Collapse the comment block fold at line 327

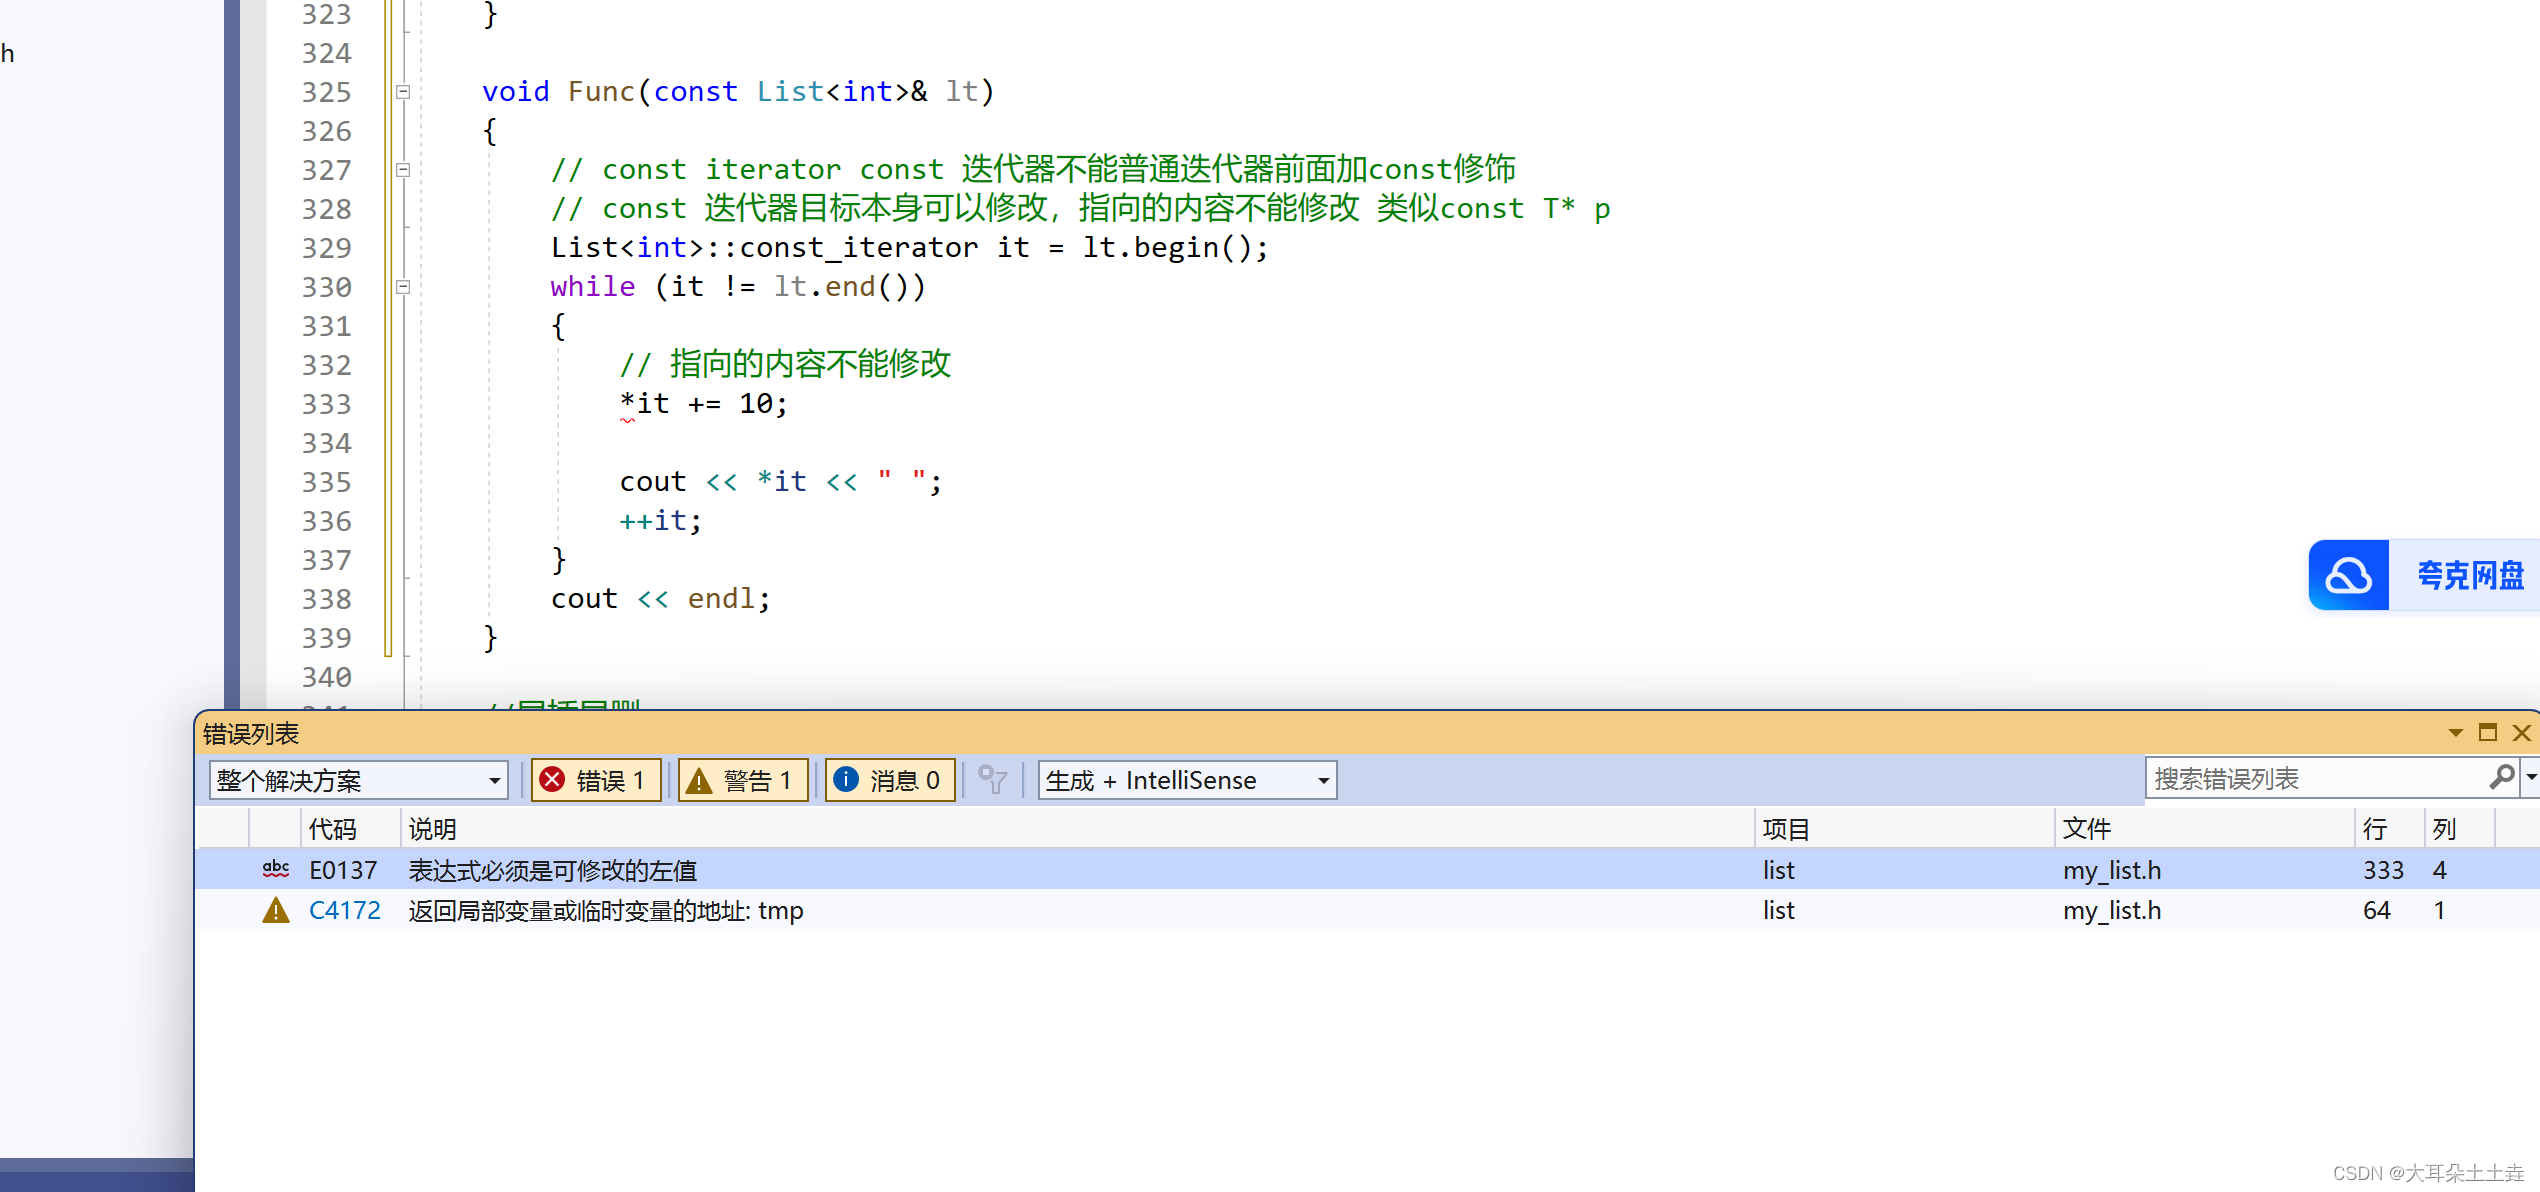click(x=403, y=170)
